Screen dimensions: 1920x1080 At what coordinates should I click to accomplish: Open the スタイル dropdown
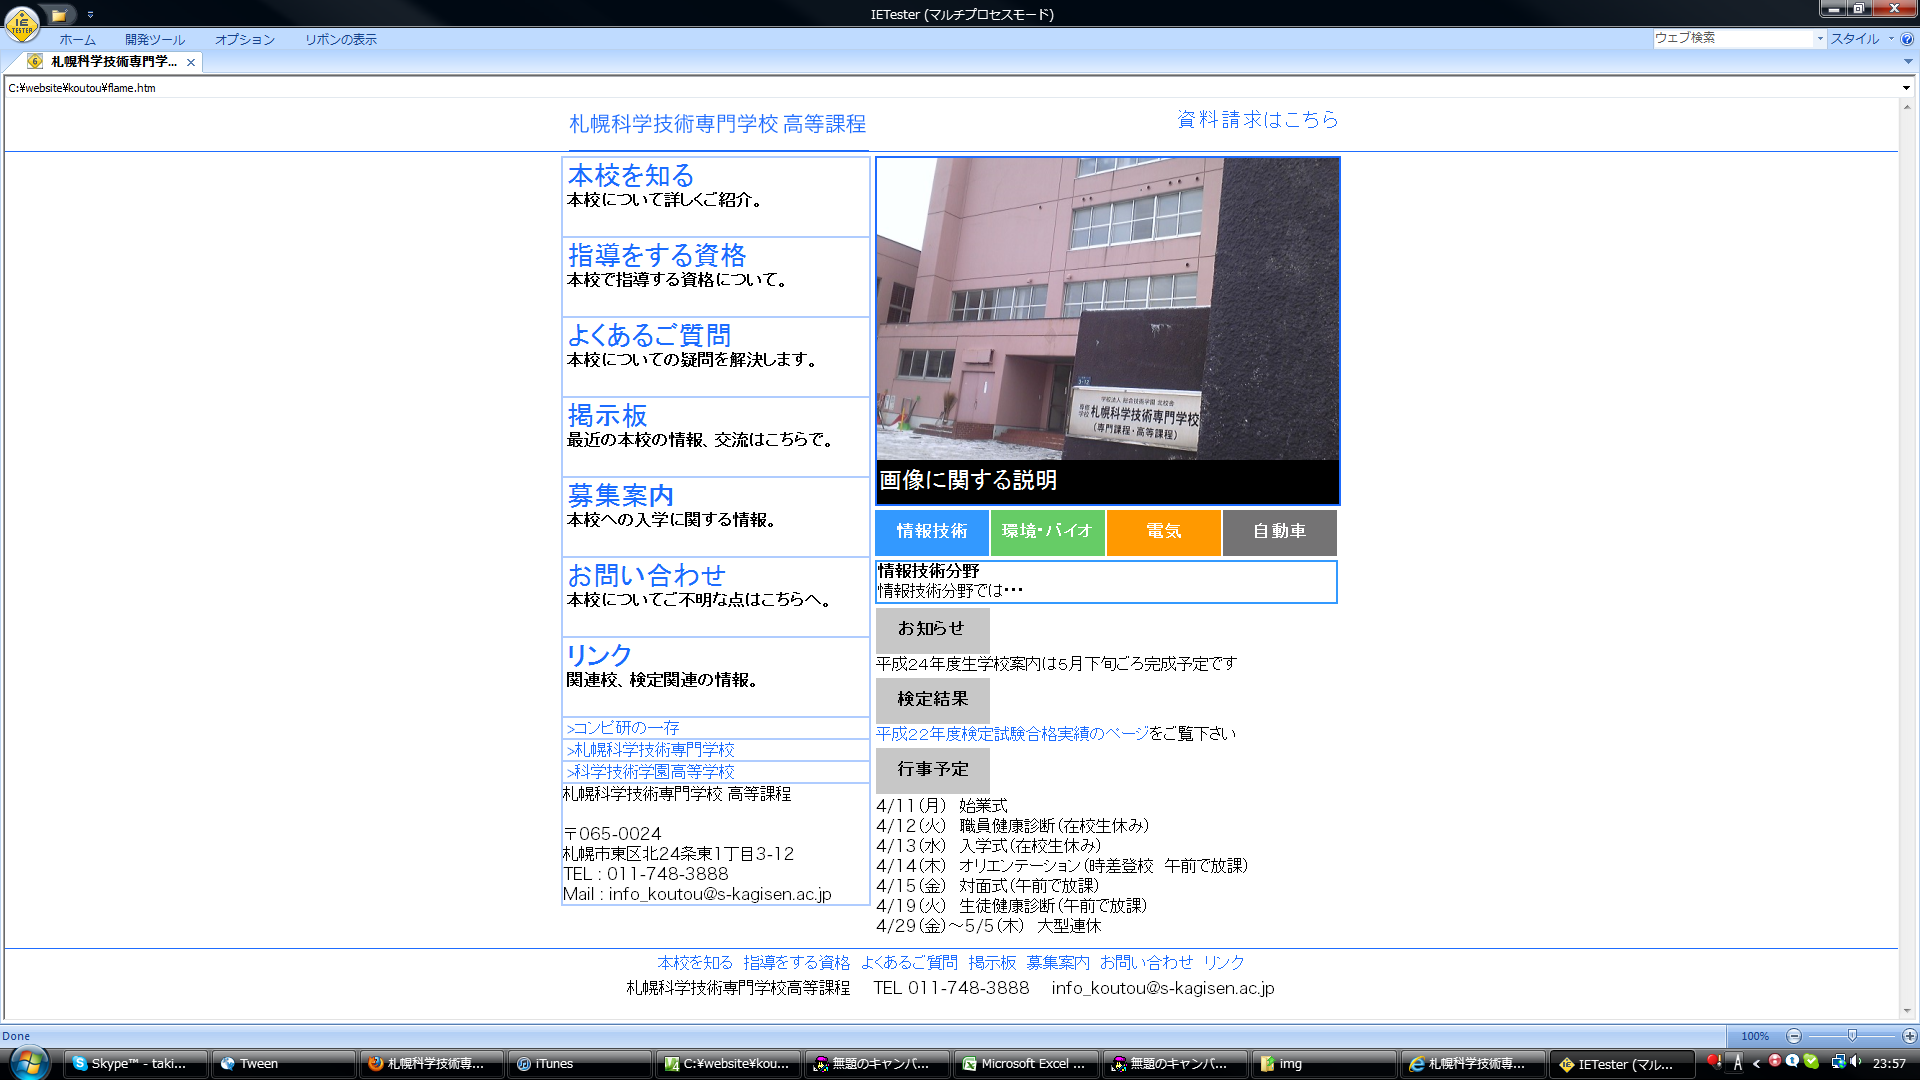[1862, 39]
